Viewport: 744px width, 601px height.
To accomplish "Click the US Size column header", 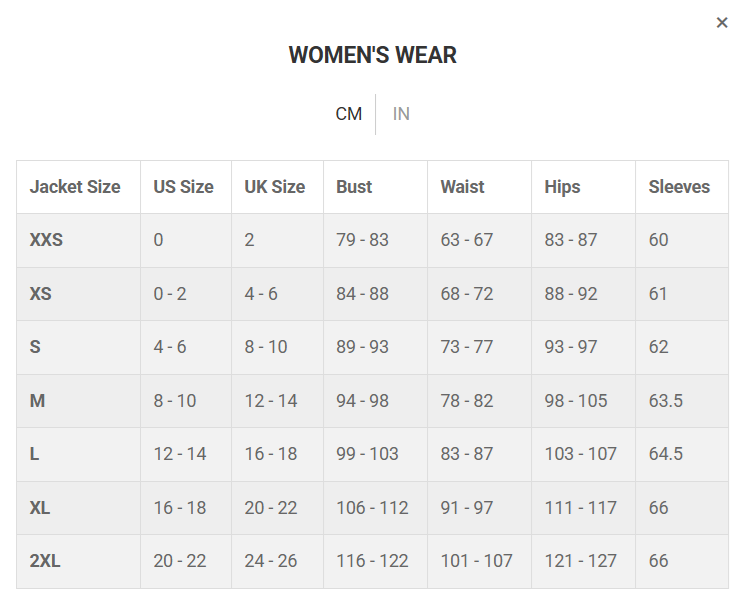I will 183,187.
